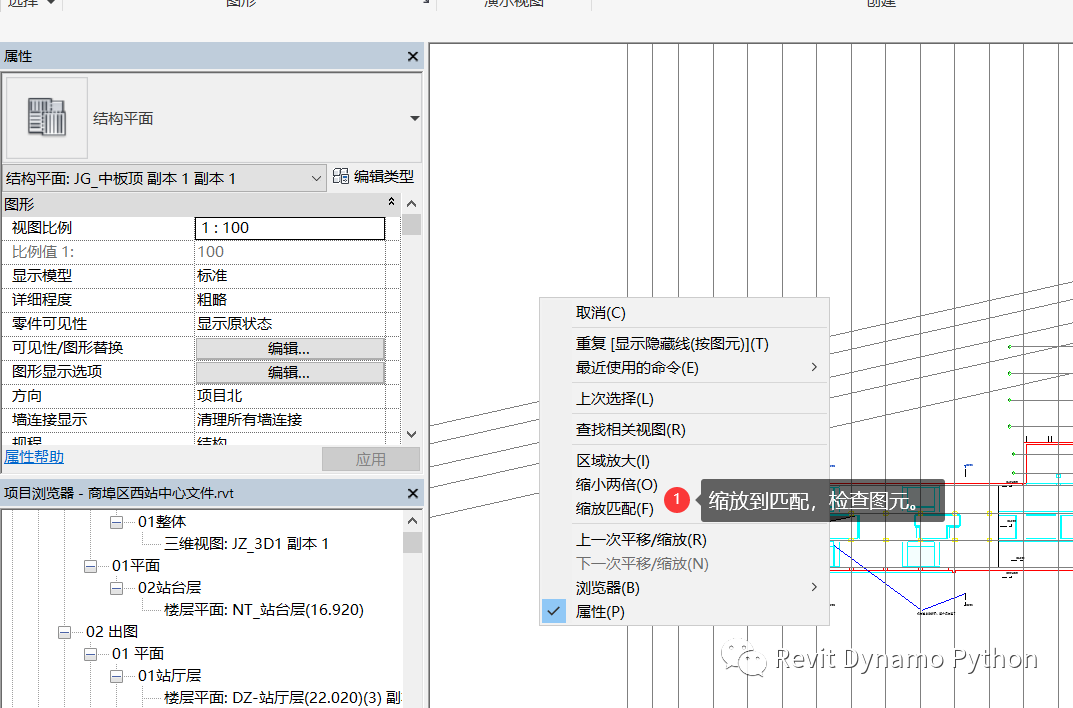The image size is (1073, 708).
Task: Choose 缩放匹配(F) in context menu
Action: [x=615, y=508]
